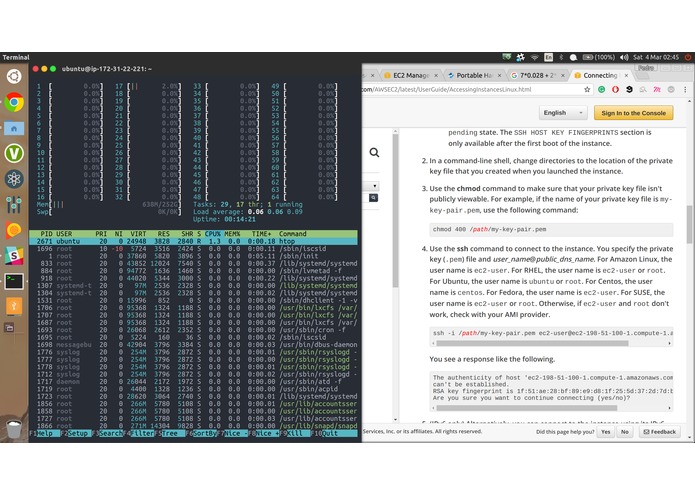Click the red O Chrome extension icon
This screenshot has width=695, height=494.
615,89
